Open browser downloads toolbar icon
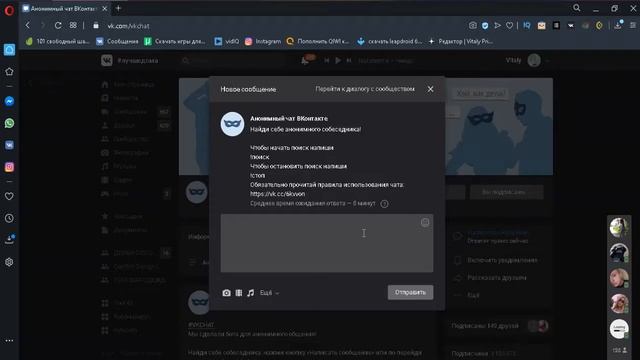The width and height of the screenshot is (640, 360). coord(618,25)
